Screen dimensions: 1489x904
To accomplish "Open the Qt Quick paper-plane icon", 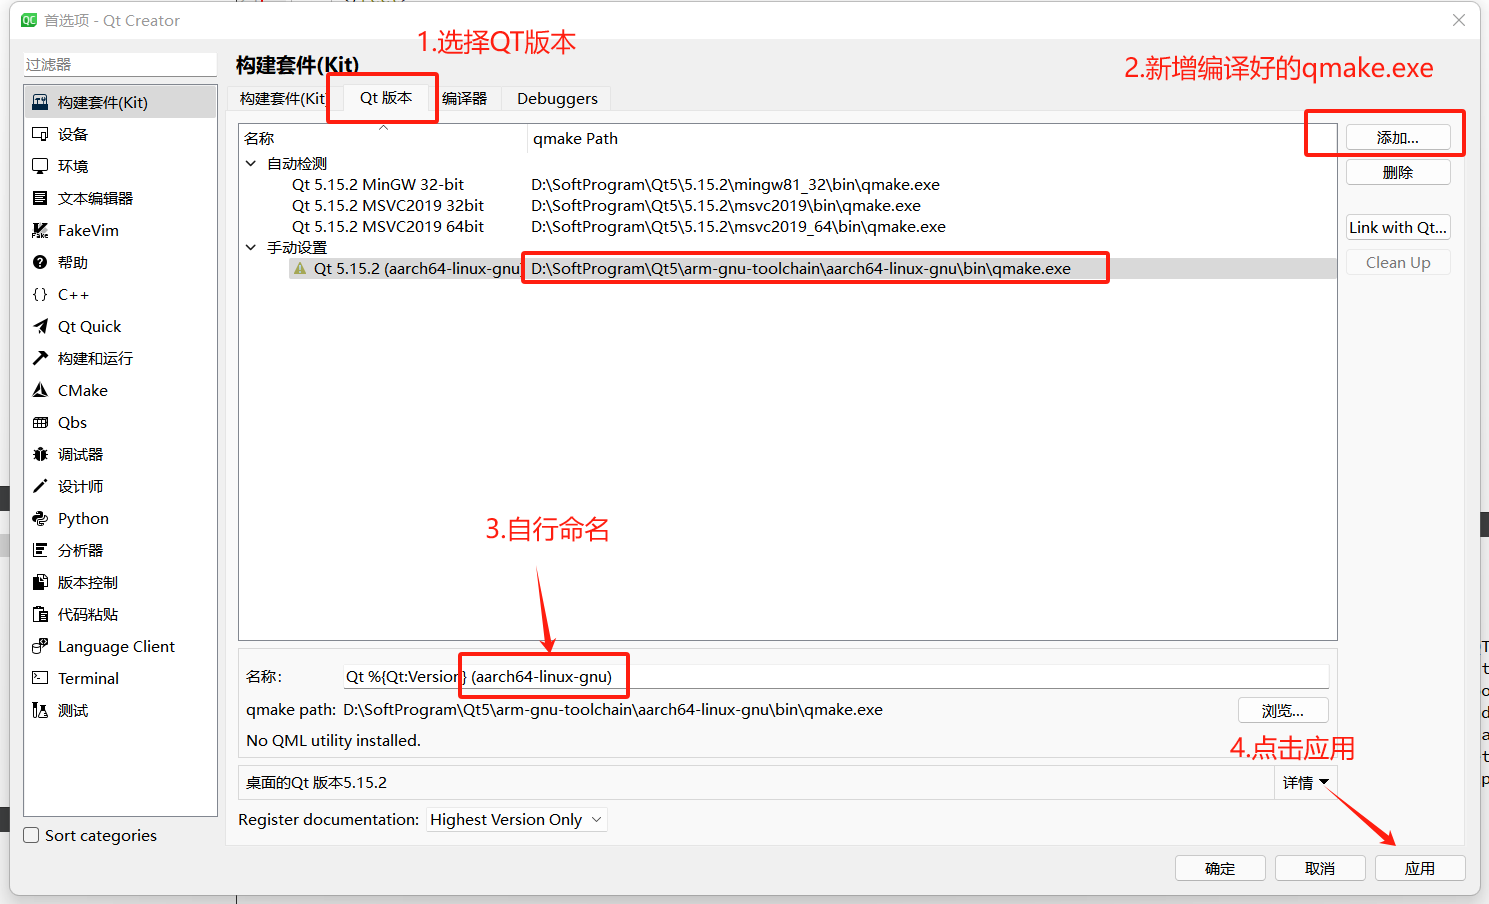I will 40,326.
